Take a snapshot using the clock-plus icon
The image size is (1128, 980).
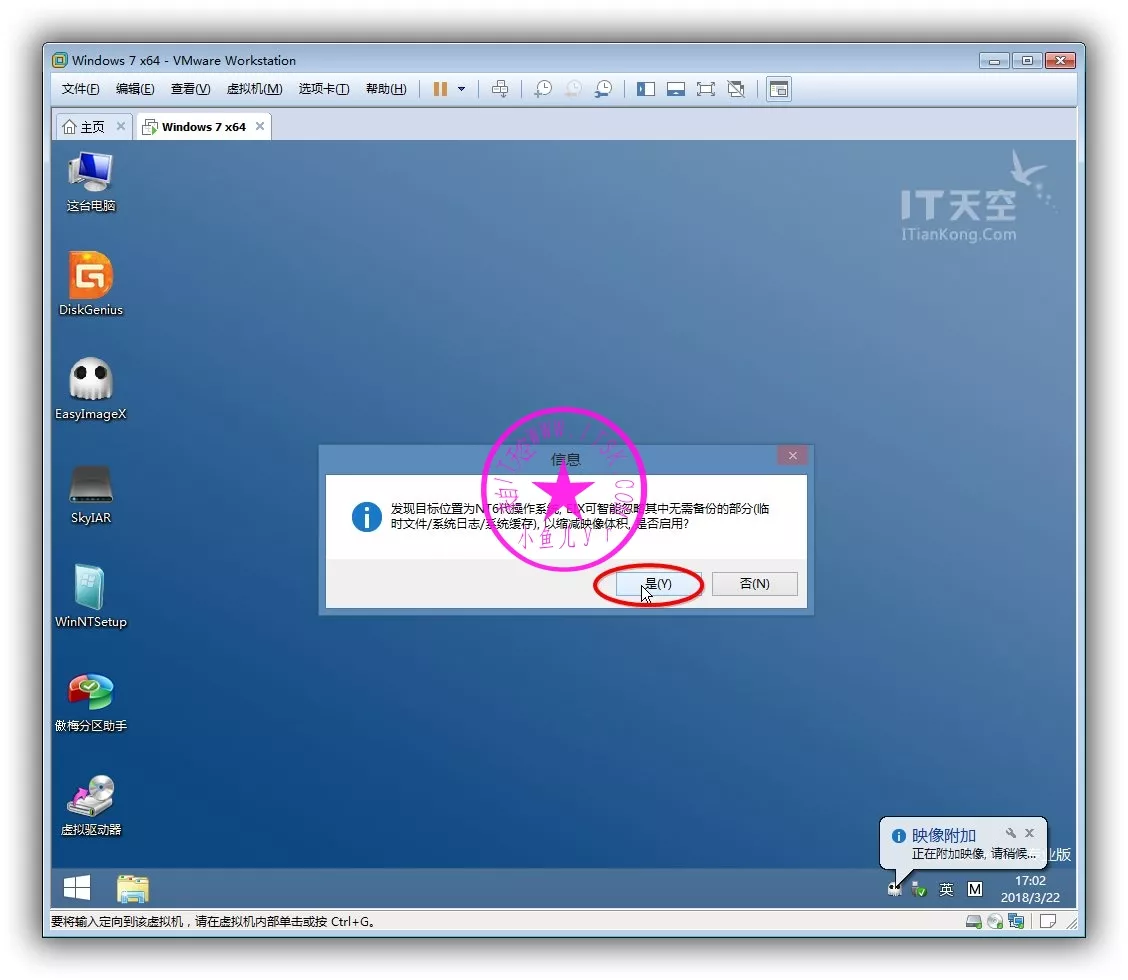click(x=542, y=89)
